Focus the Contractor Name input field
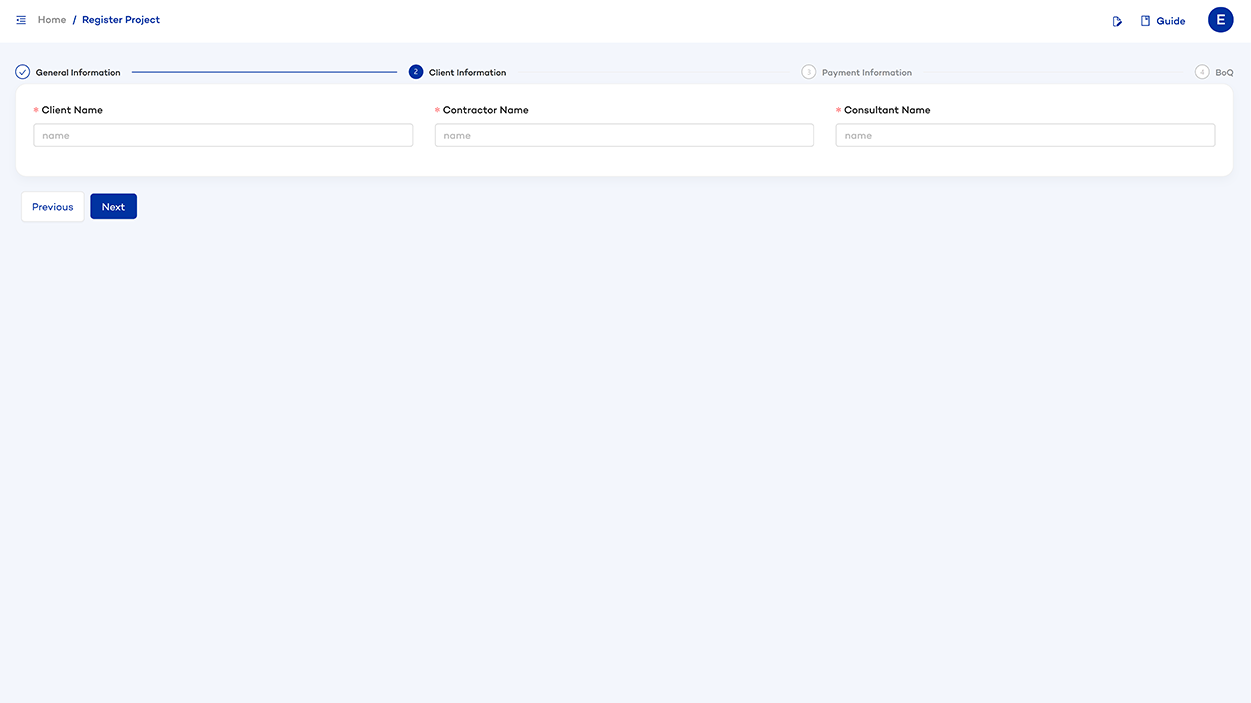 (624, 135)
